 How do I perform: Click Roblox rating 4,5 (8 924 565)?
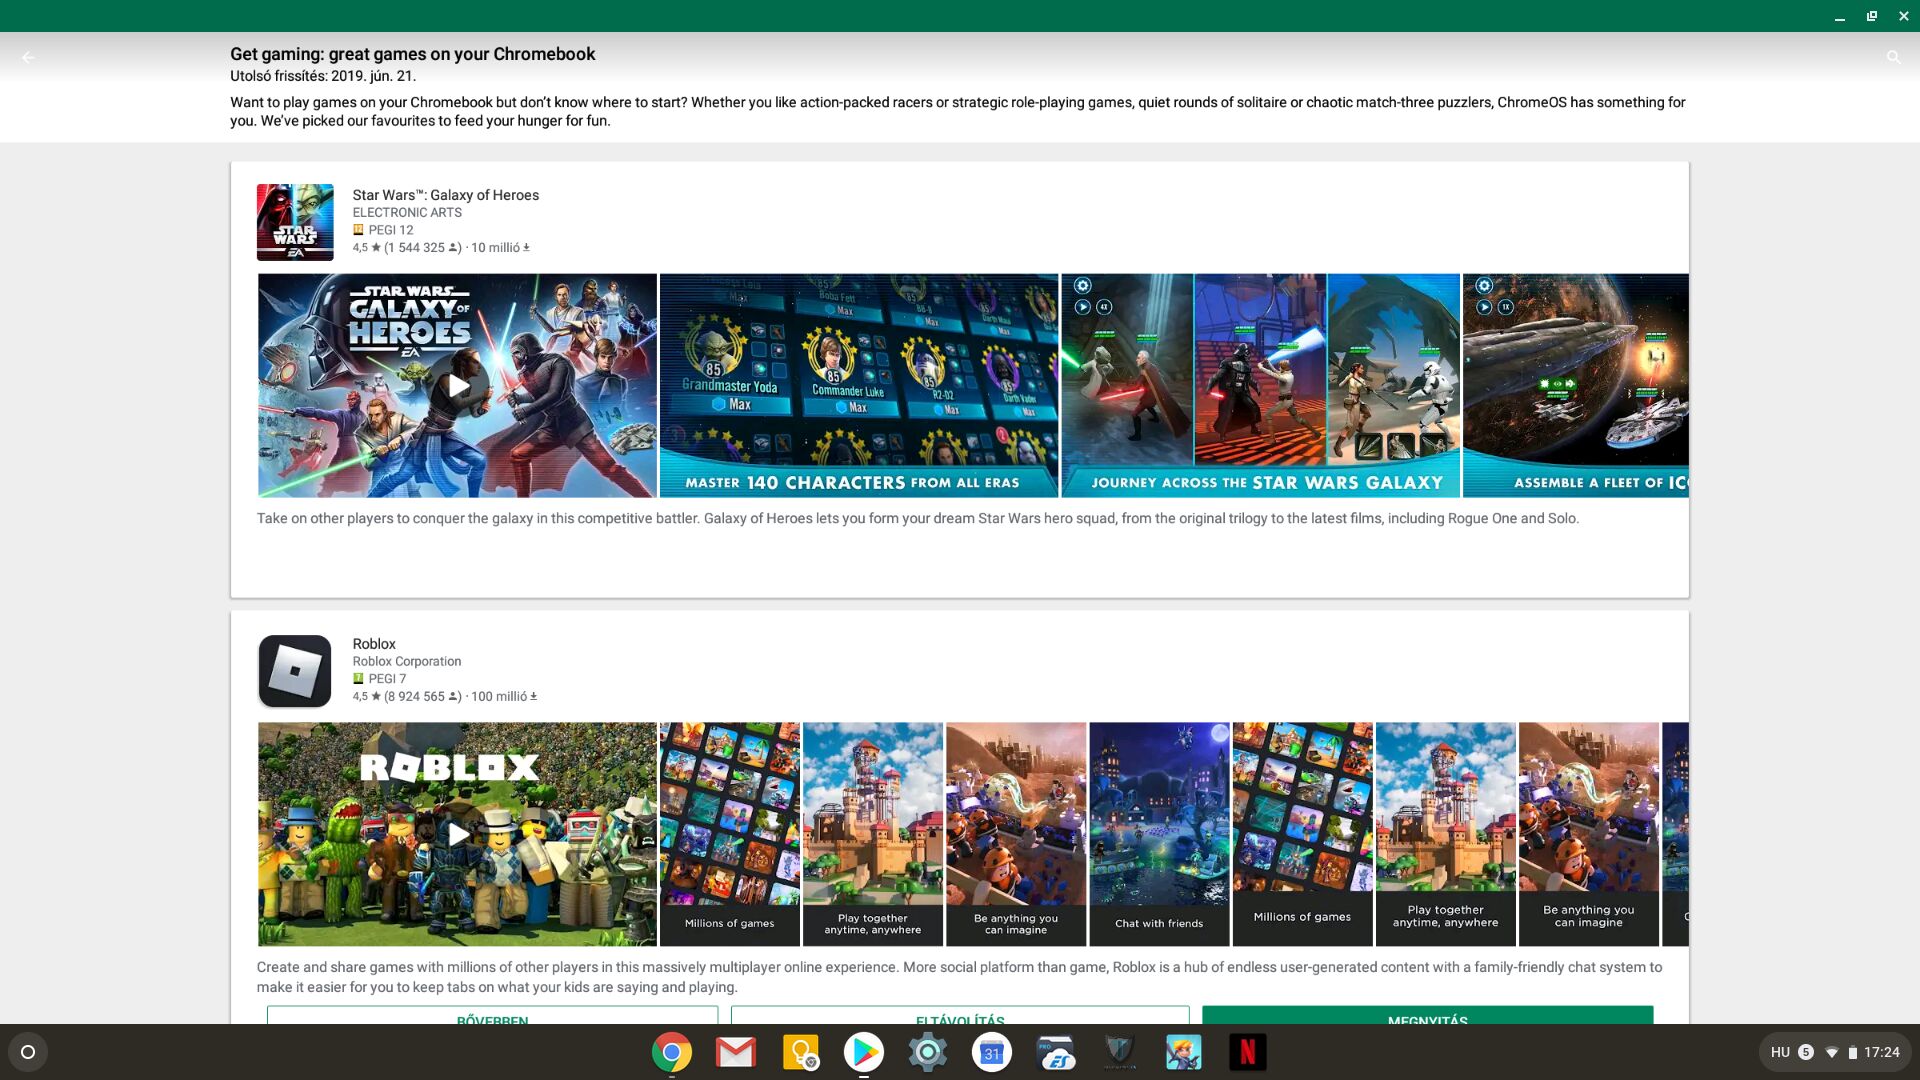point(406,697)
